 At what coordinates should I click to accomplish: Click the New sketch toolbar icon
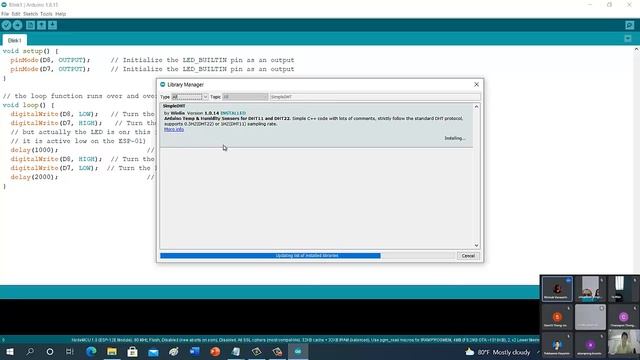click(x=30, y=25)
